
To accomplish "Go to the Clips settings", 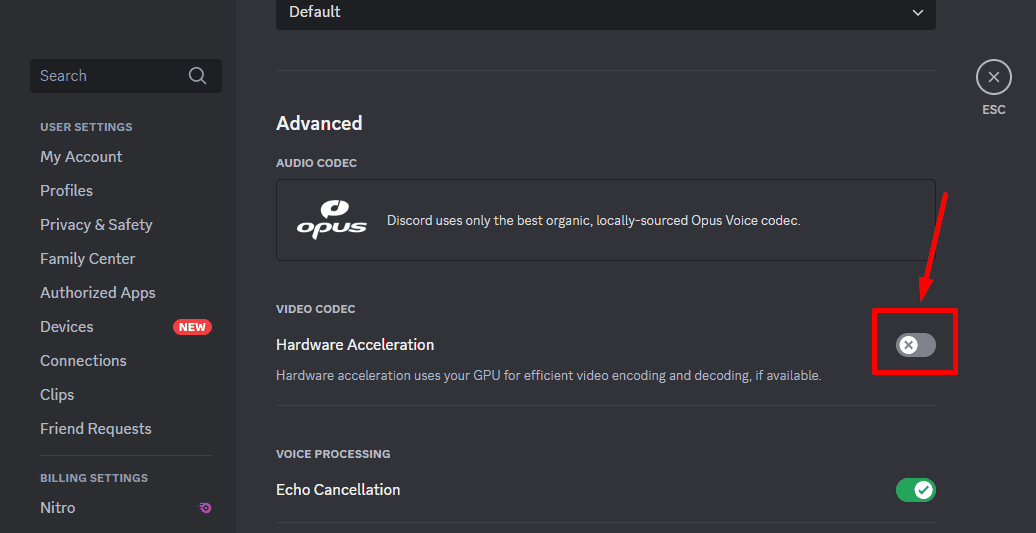I will 57,395.
